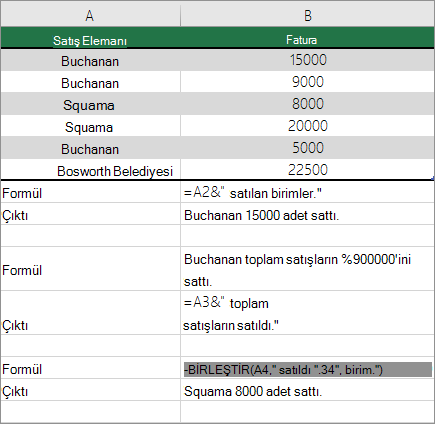Select the cell containing 5000
Screen dimensions: 435x424
coord(307,148)
